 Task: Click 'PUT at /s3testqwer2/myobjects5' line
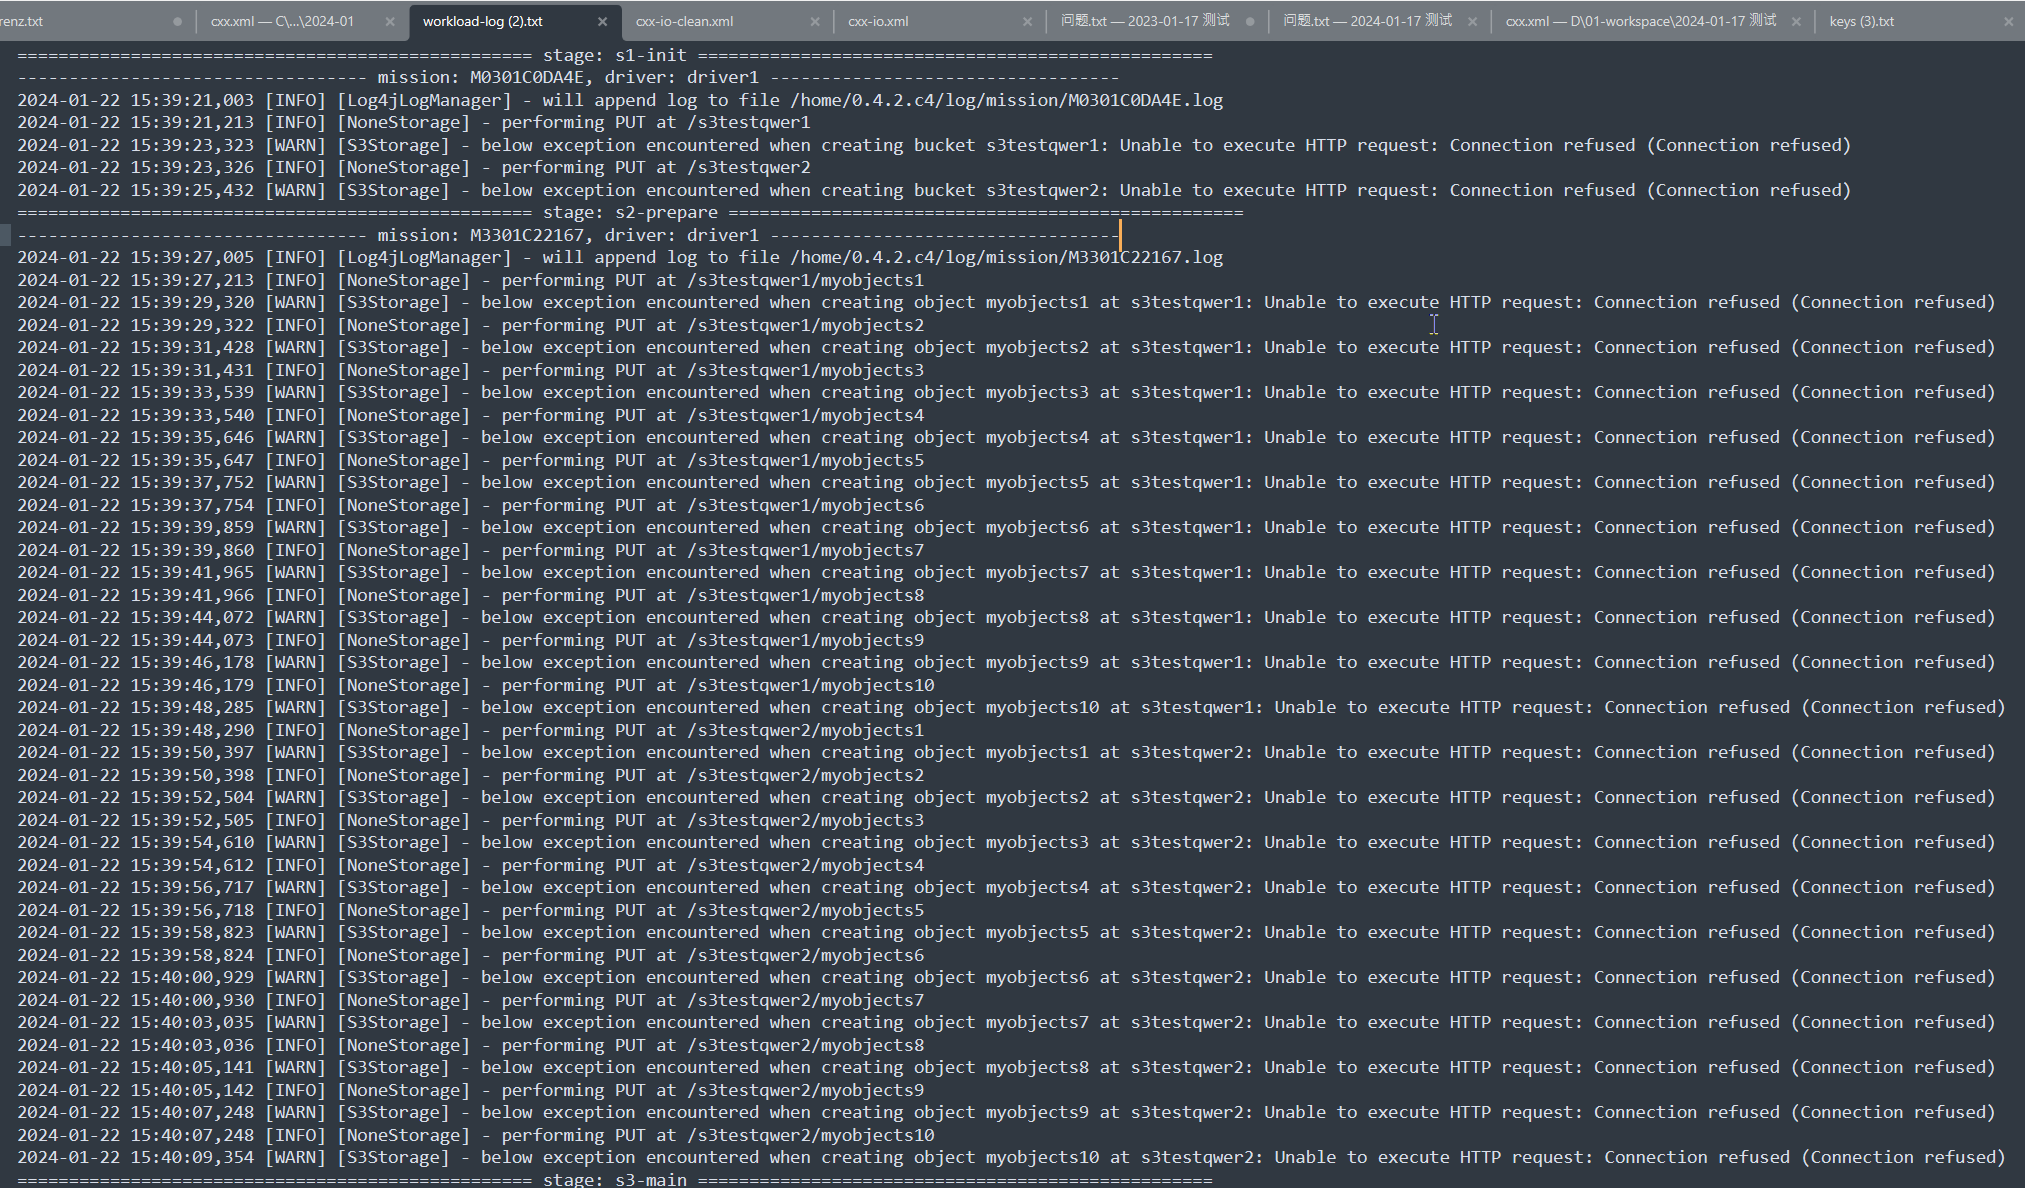click(x=470, y=910)
